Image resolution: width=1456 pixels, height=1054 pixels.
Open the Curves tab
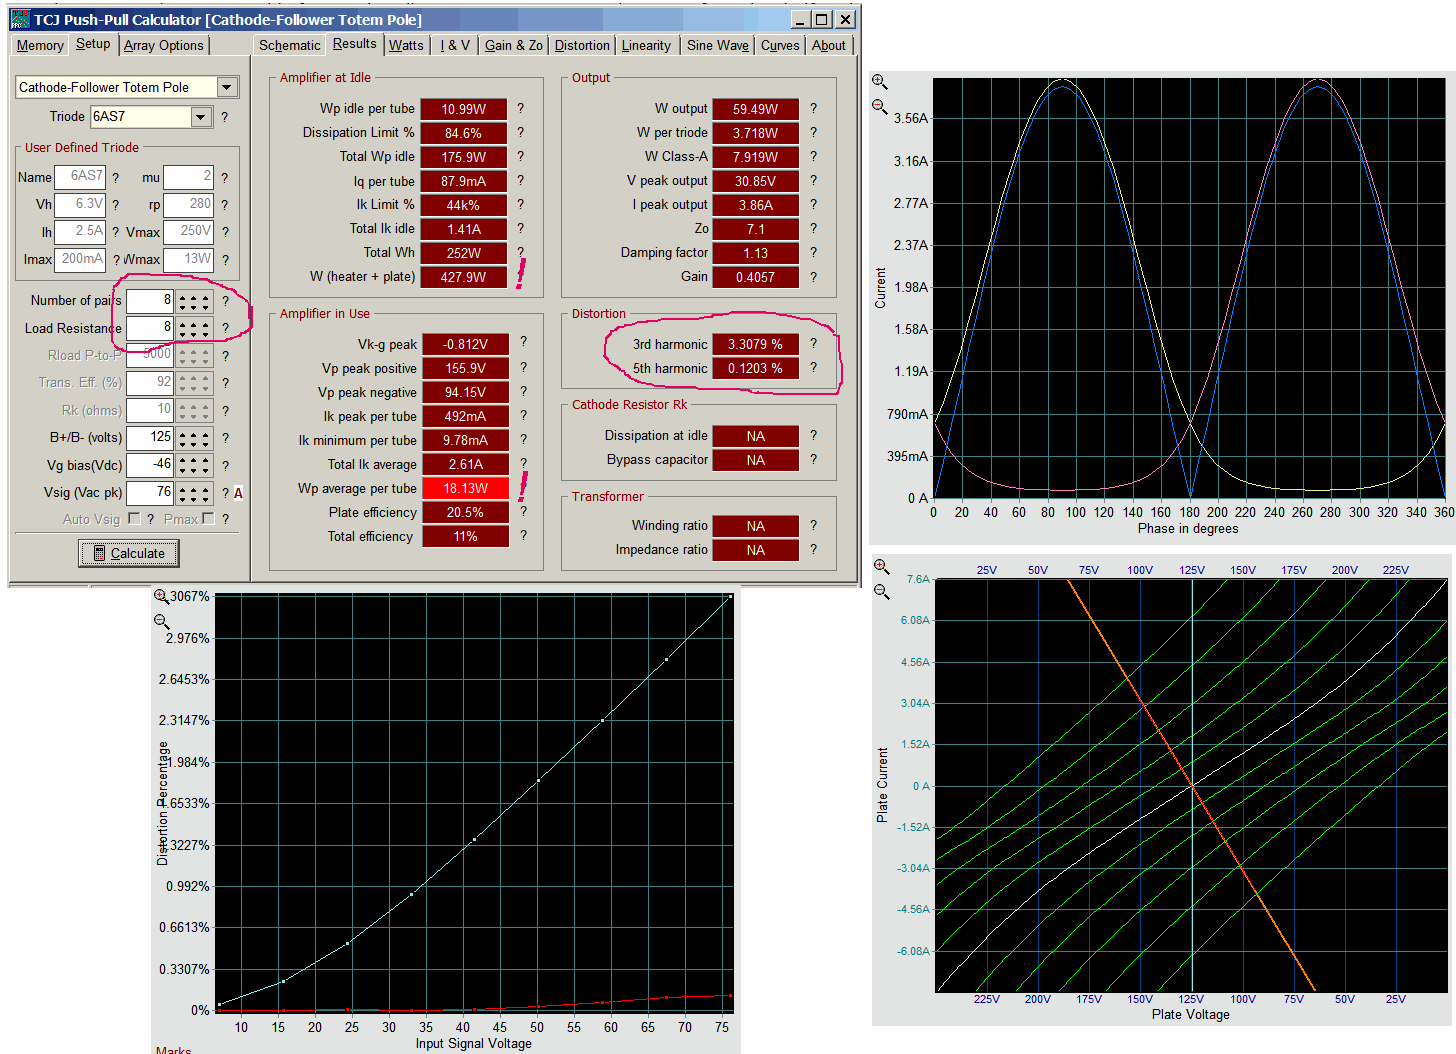coord(780,45)
